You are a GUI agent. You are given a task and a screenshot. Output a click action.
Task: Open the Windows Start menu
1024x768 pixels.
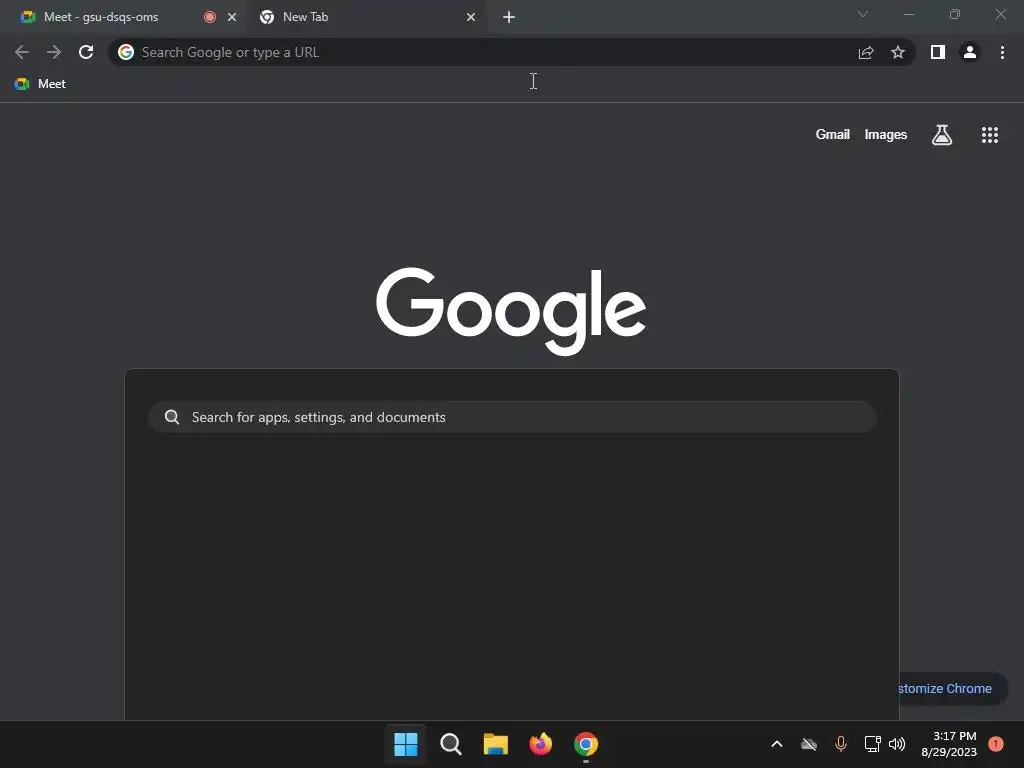pos(406,744)
